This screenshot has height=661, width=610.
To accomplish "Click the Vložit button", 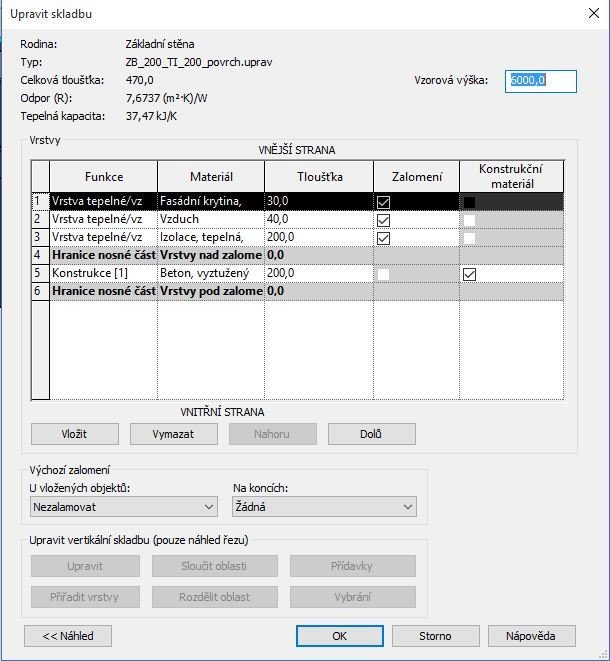I will (75, 434).
